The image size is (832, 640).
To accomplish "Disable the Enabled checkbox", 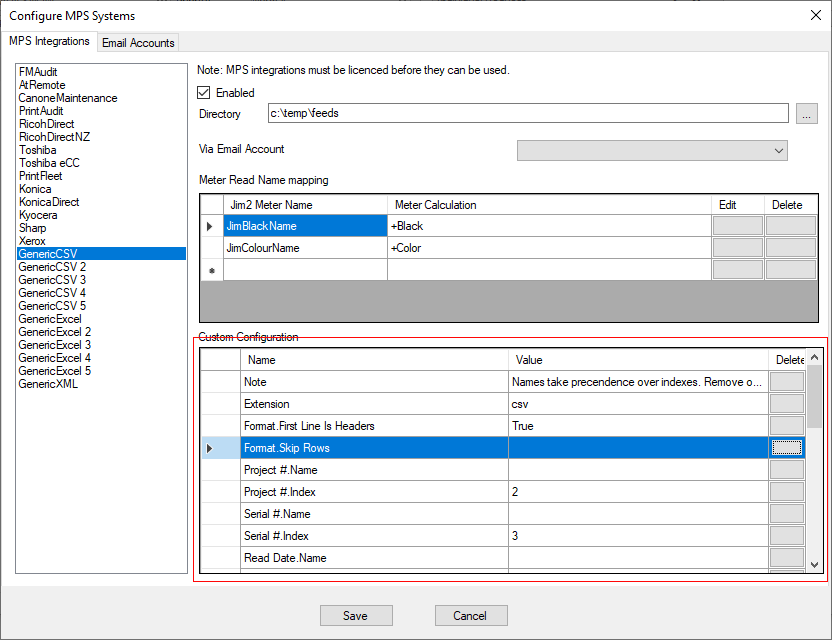I will [x=202, y=91].
